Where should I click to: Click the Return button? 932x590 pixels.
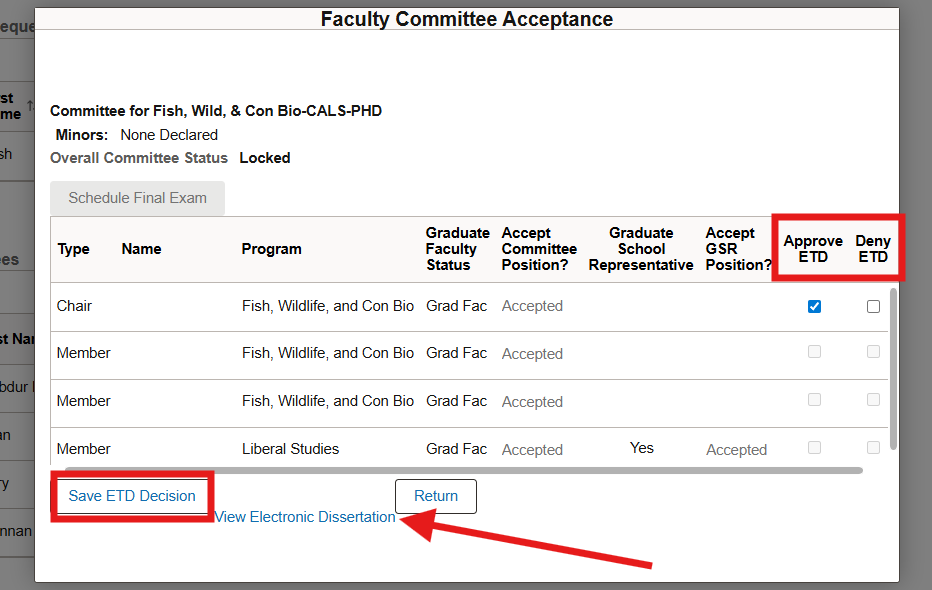(x=435, y=496)
